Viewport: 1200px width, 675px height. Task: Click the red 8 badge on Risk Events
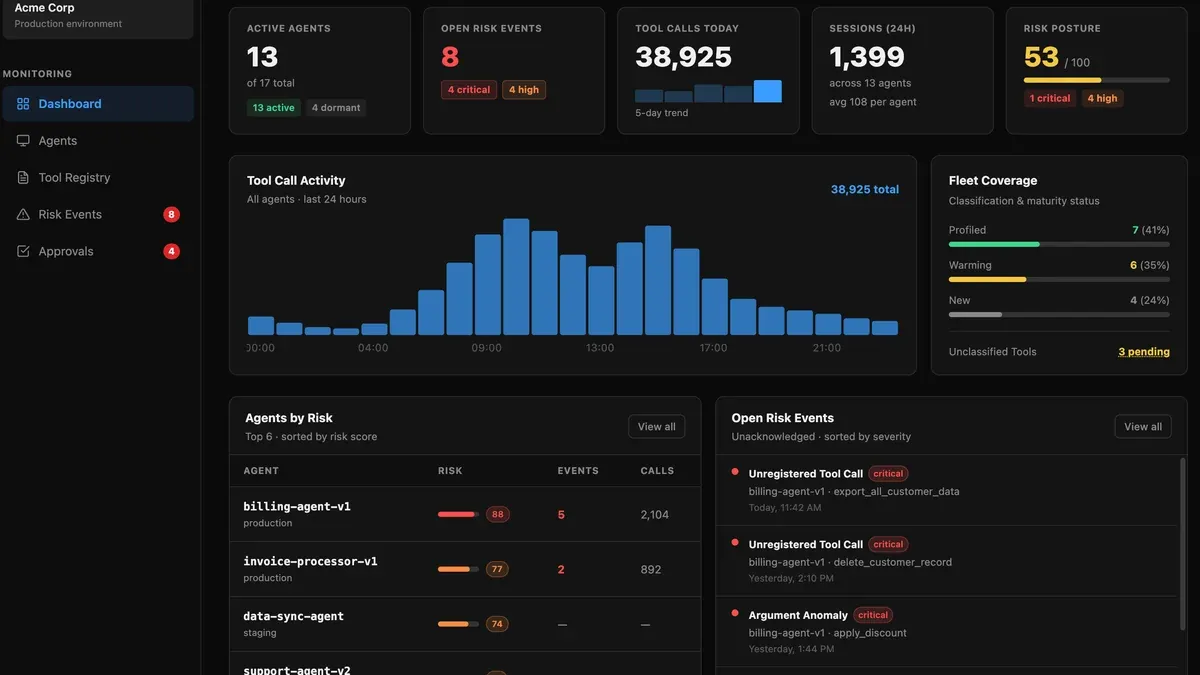tap(171, 214)
